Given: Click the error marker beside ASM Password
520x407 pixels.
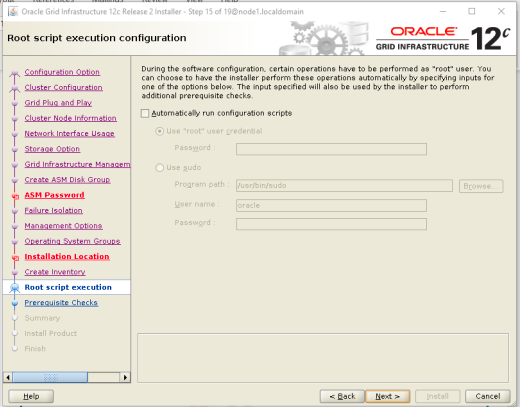Looking at the screenshot, I should click(15, 197).
